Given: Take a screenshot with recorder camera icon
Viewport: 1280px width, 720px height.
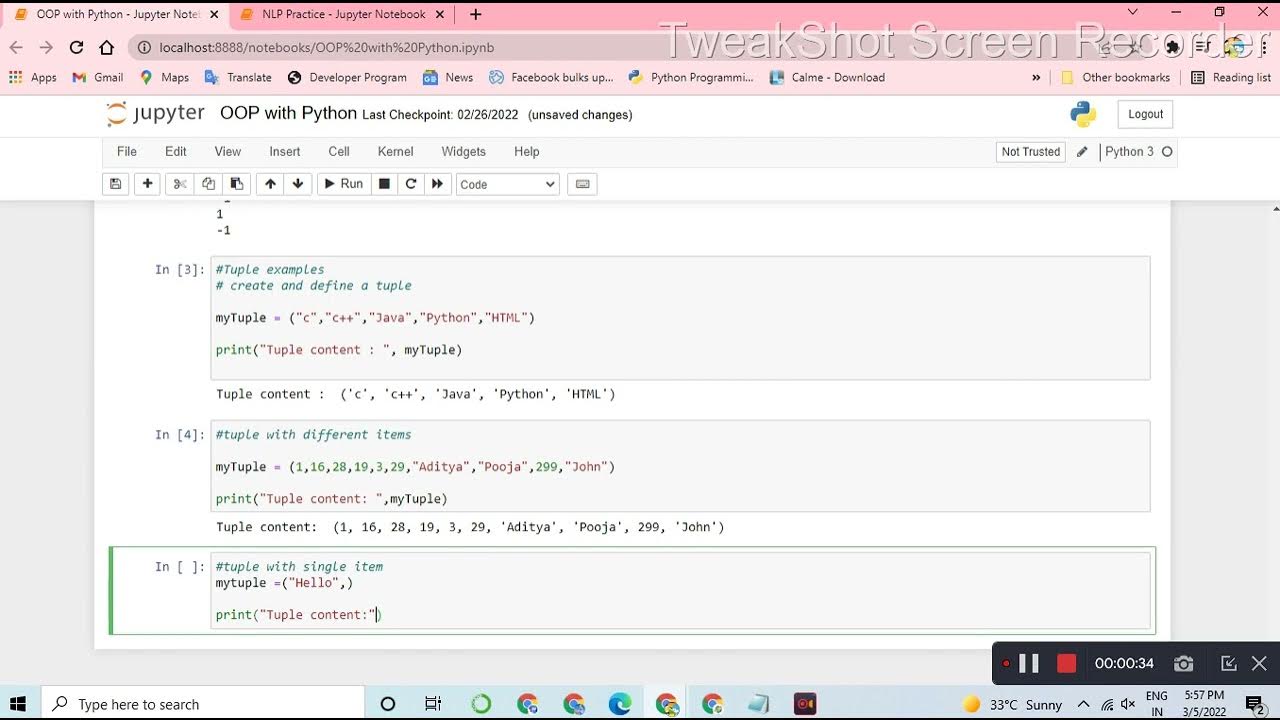Looking at the screenshot, I should point(1183,663).
